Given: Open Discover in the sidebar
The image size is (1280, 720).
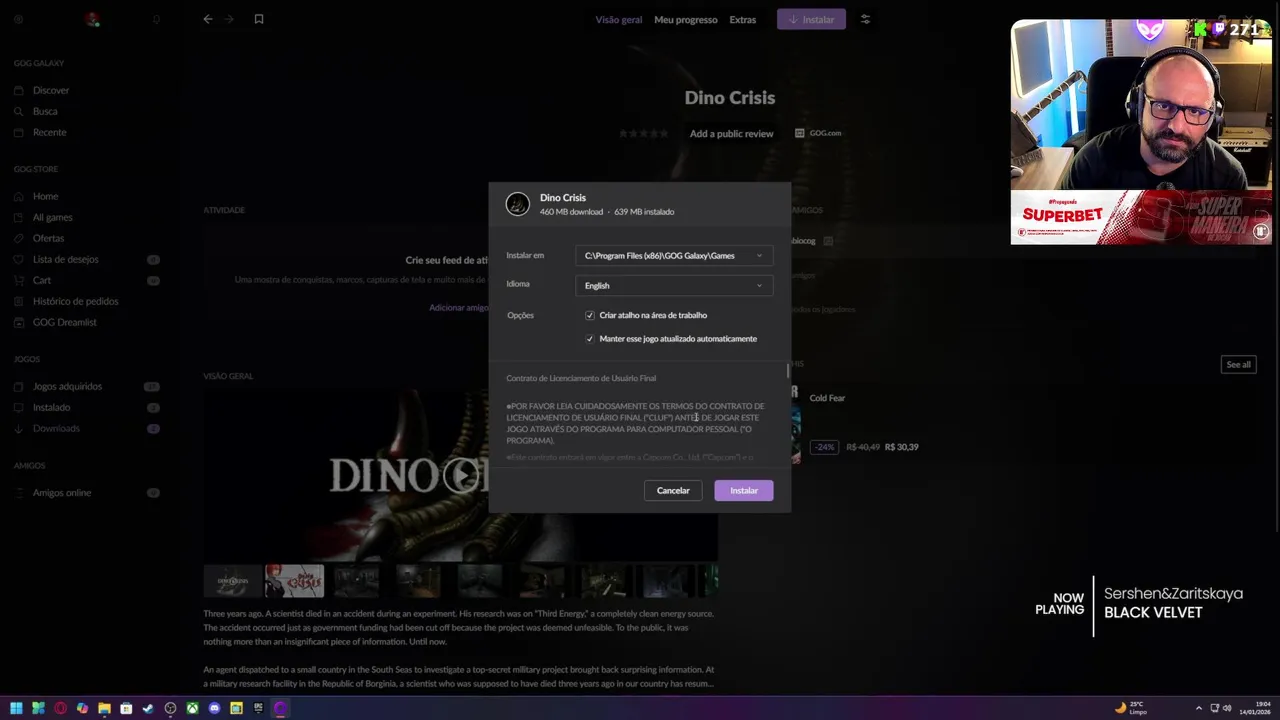Looking at the screenshot, I should click(x=51, y=90).
